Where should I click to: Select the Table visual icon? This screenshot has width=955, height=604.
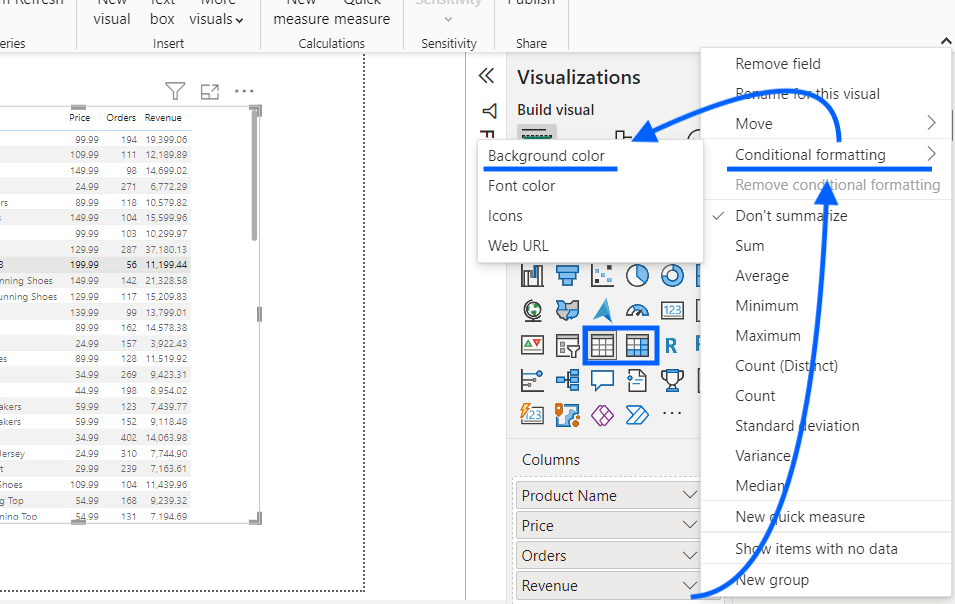click(602, 346)
